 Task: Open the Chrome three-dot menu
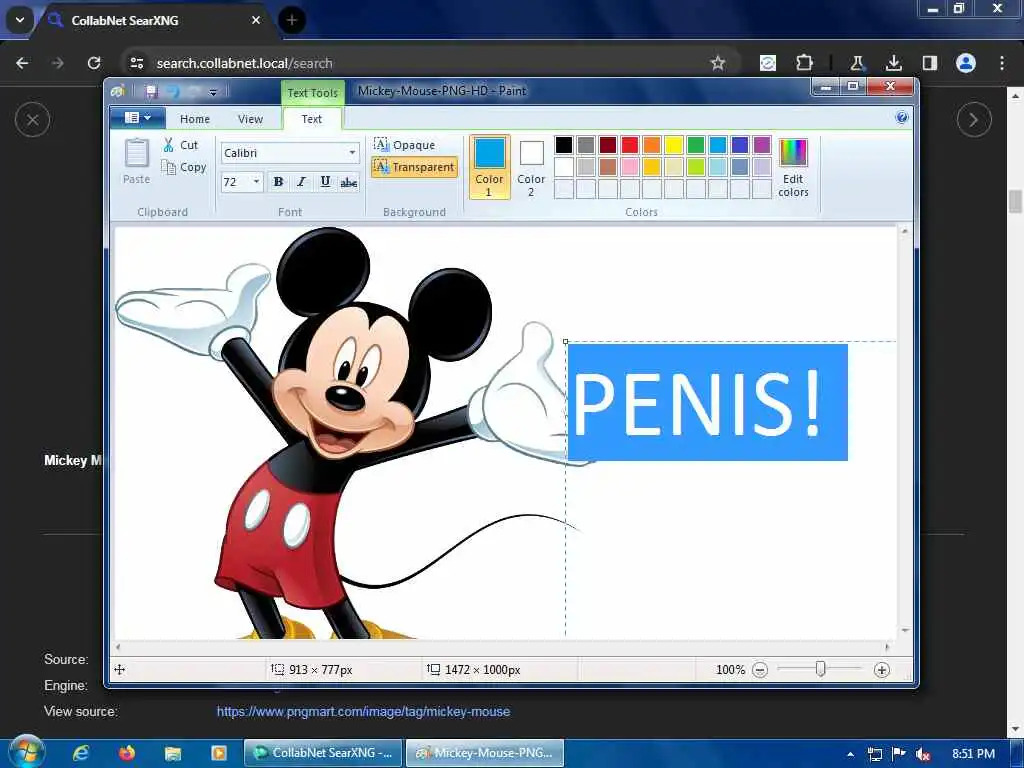[x=1002, y=63]
